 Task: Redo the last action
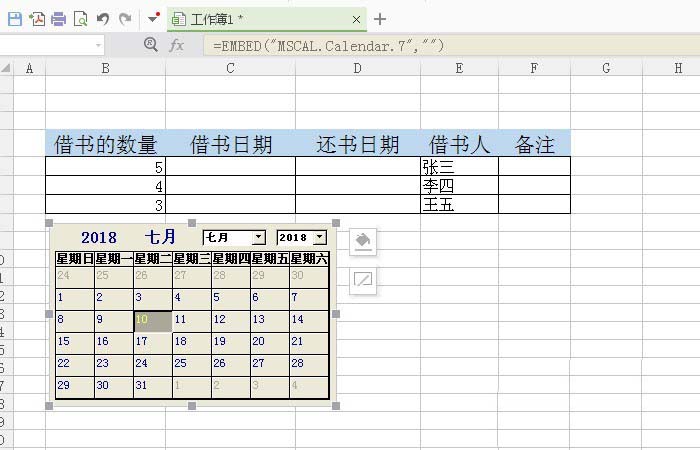[x=125, y=19]
